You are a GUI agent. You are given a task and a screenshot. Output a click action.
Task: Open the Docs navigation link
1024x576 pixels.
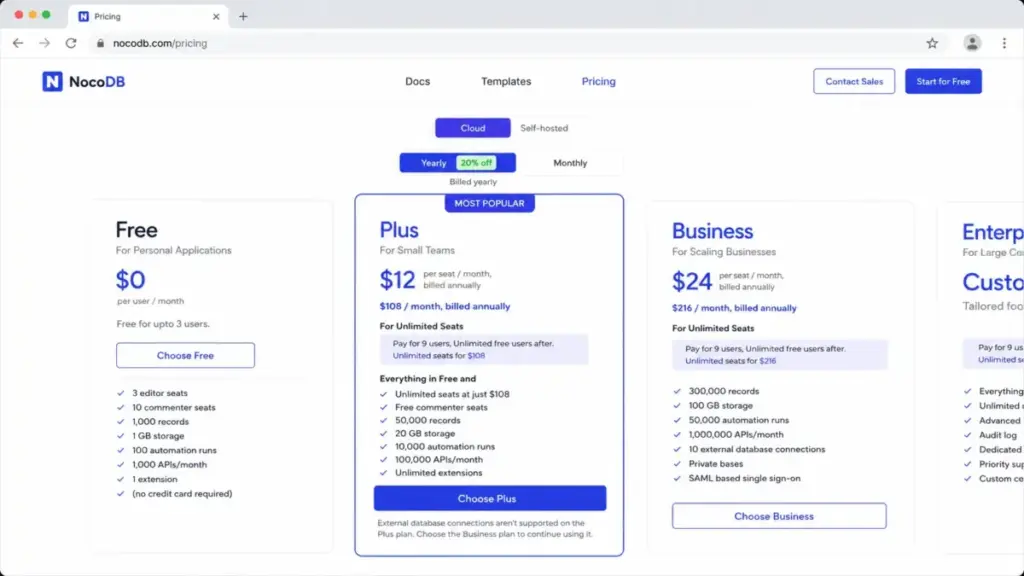coord(417,82)
